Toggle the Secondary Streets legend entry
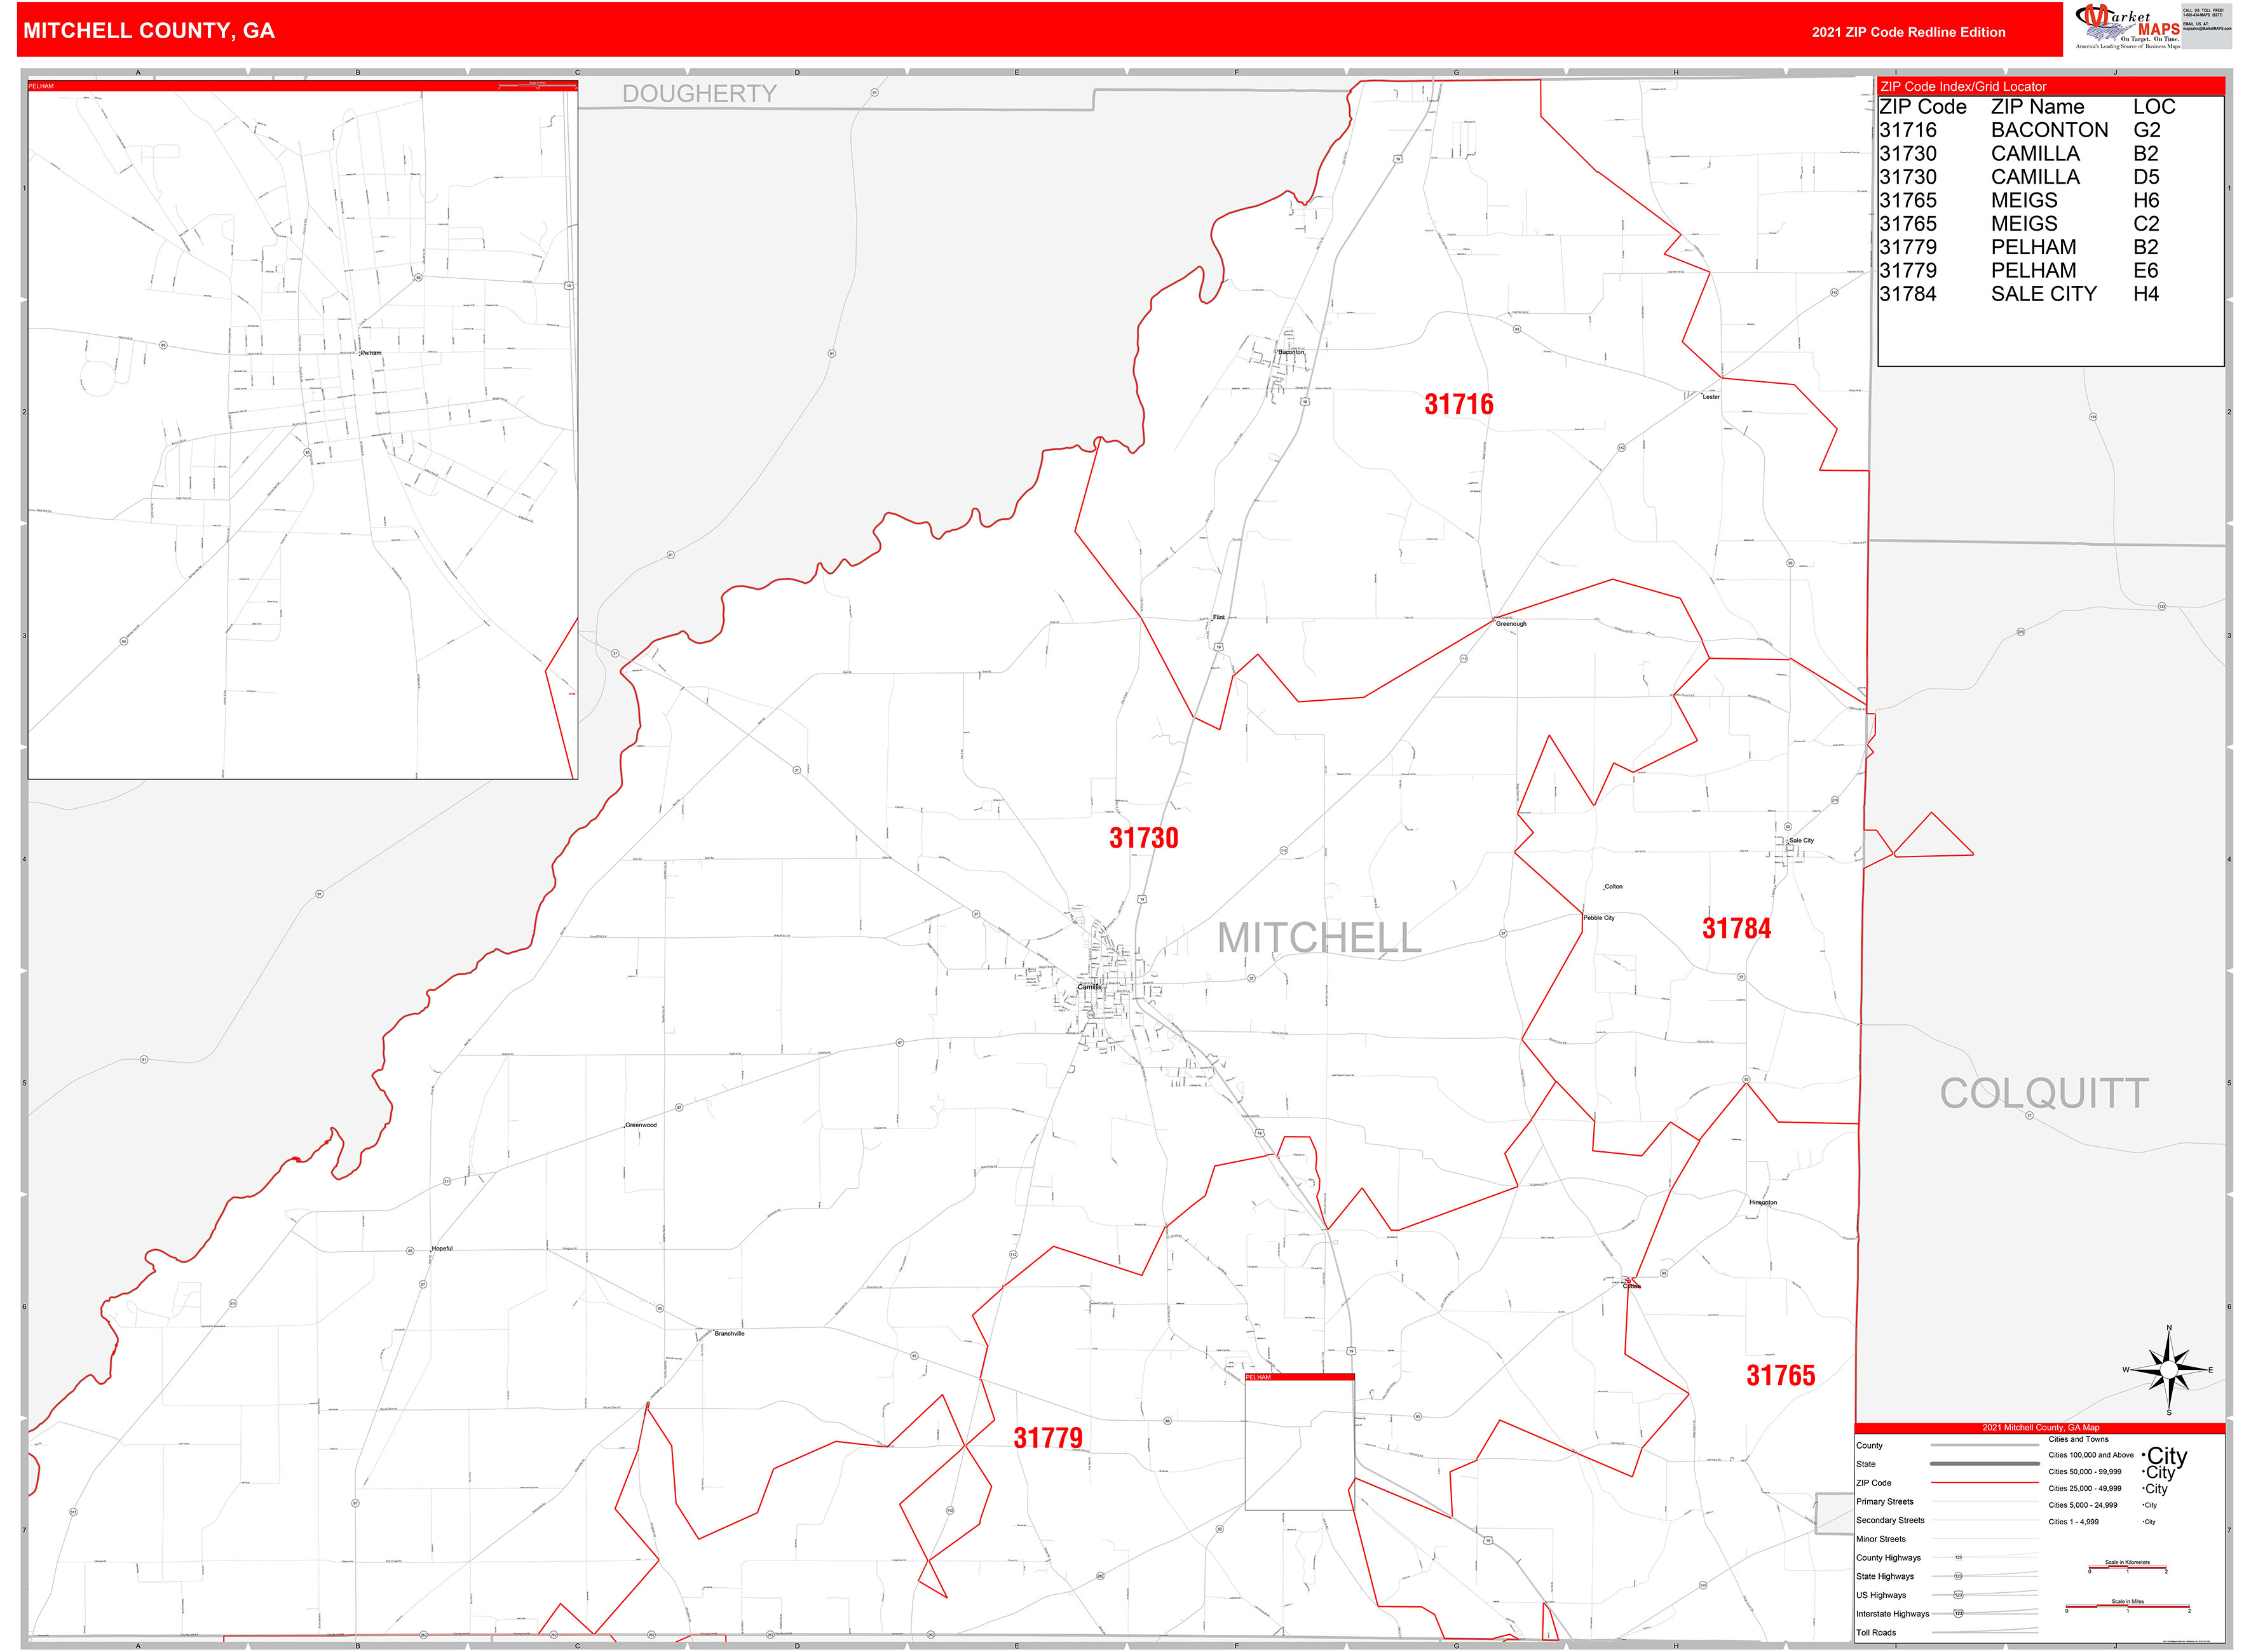 tap(1891, 1521)
